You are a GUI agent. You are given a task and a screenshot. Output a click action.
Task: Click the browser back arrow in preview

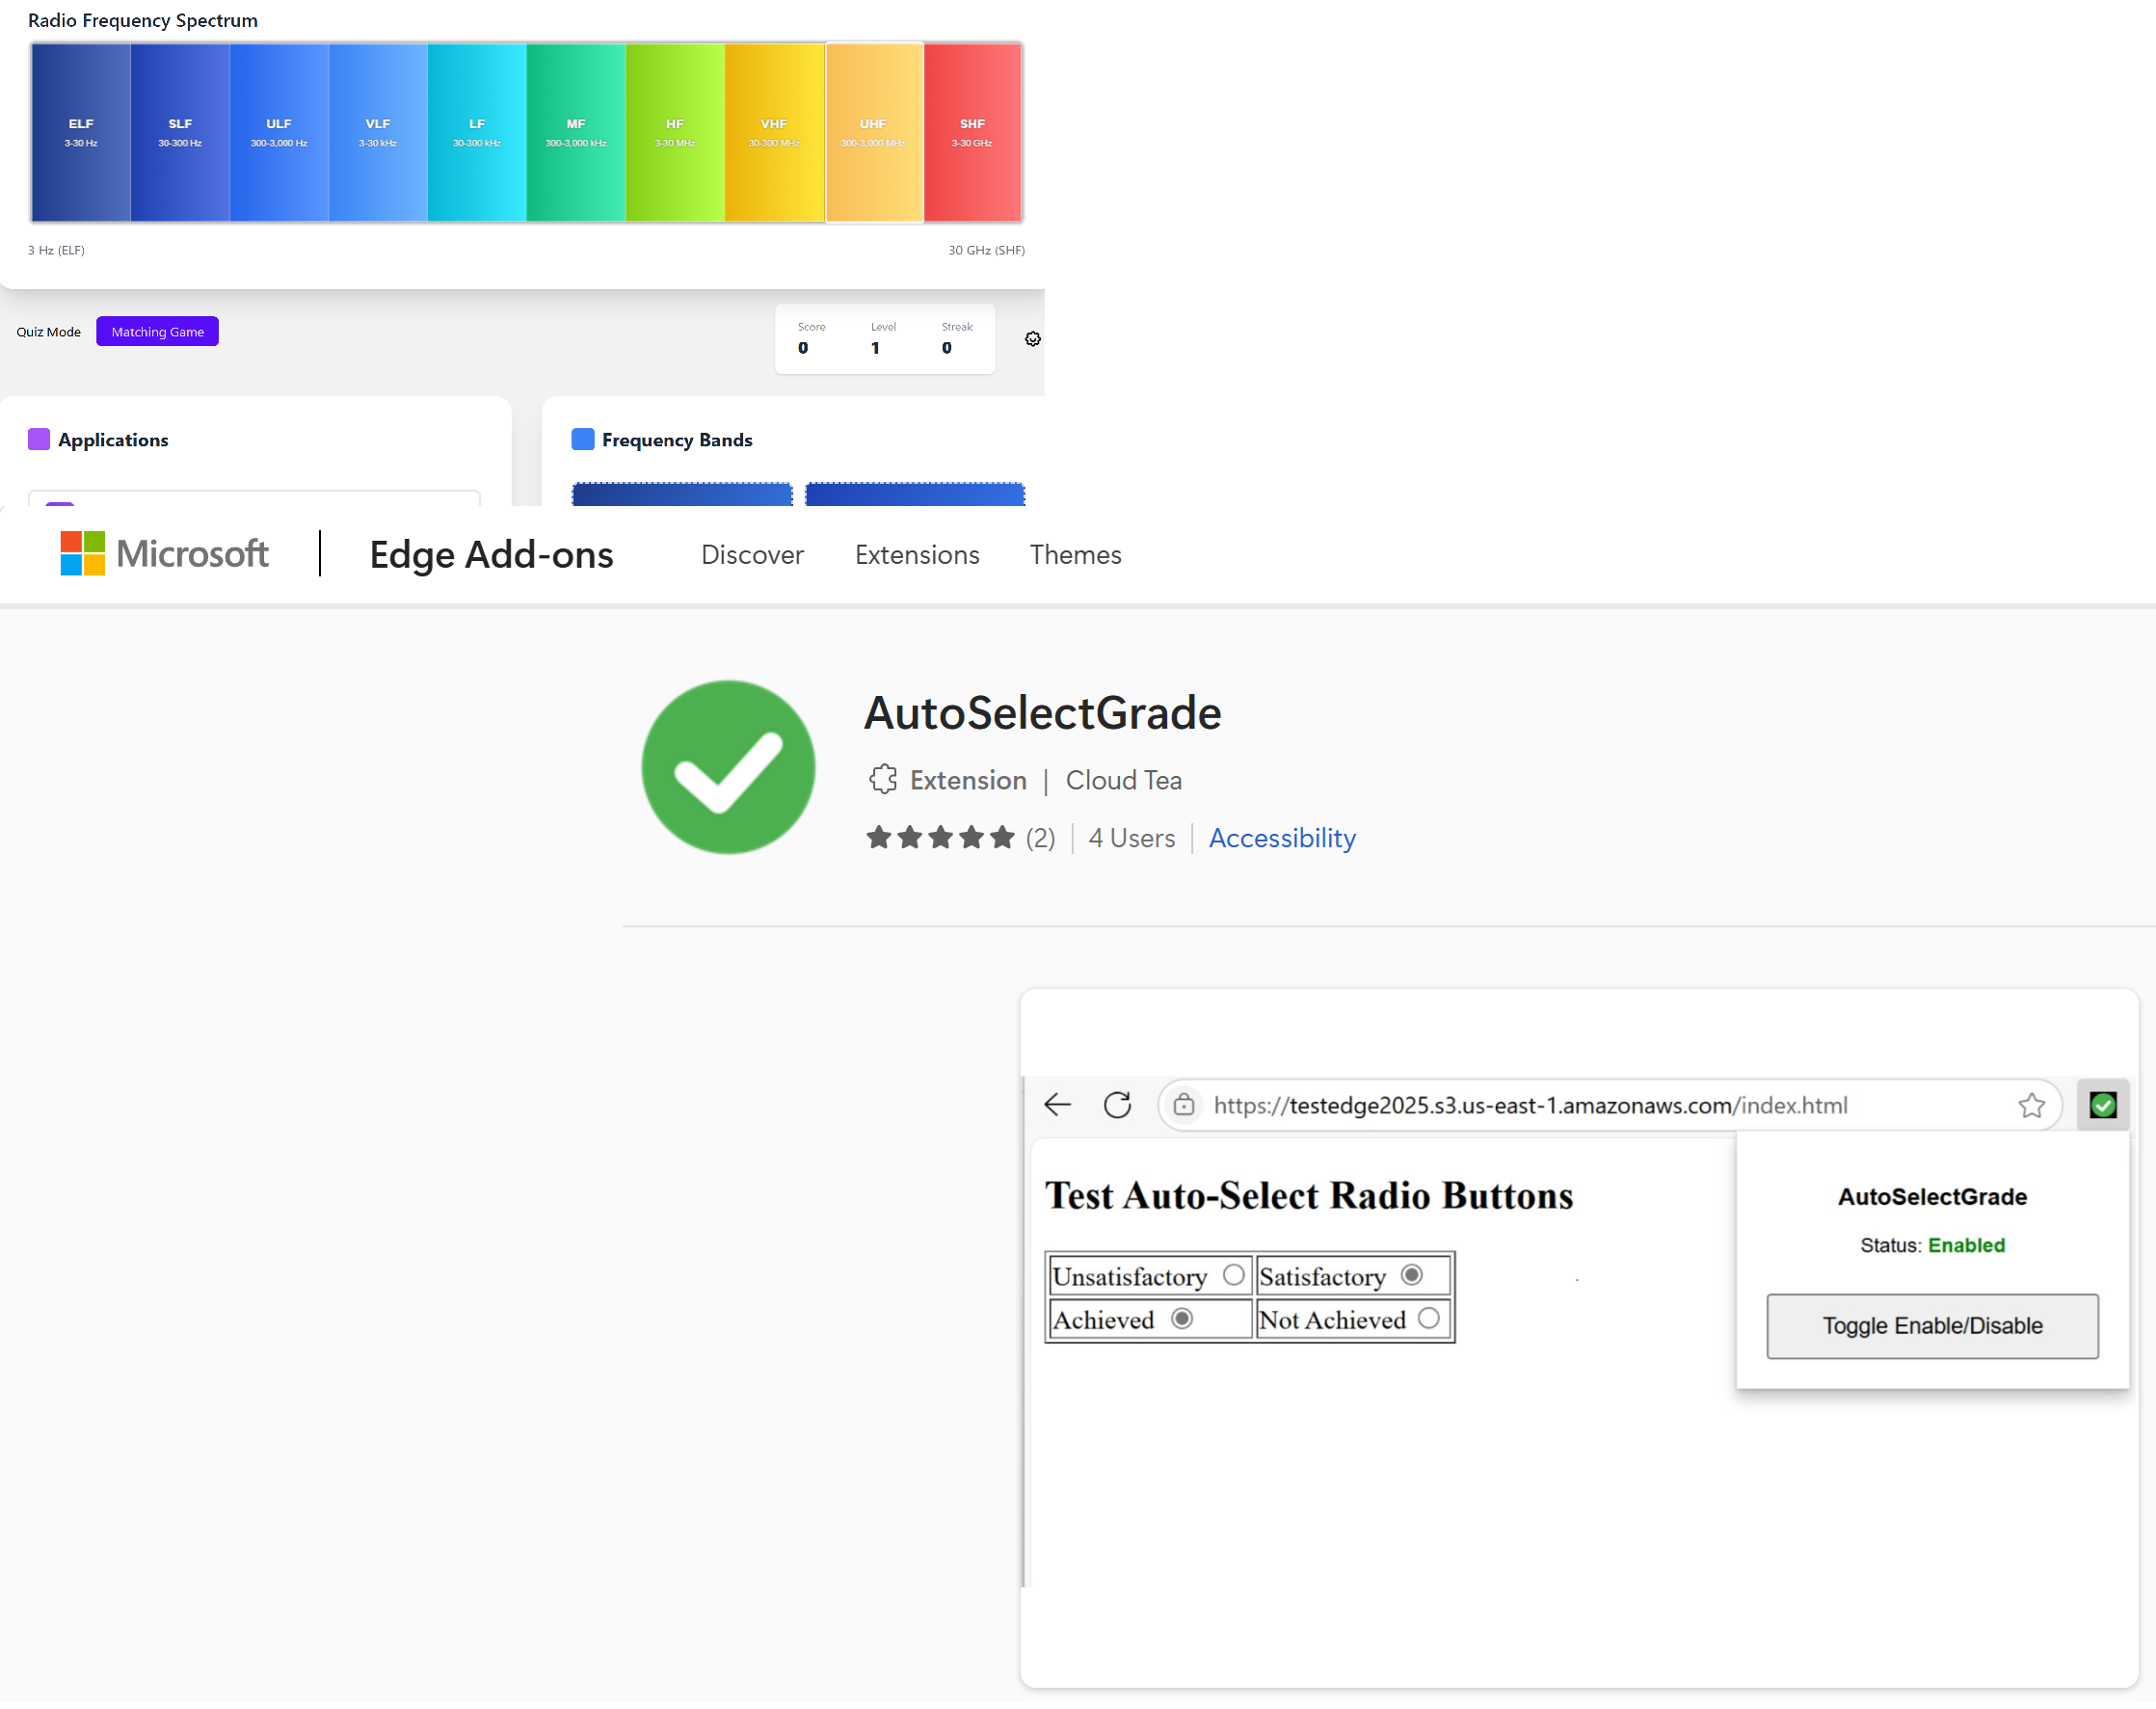point(1057,1104)
